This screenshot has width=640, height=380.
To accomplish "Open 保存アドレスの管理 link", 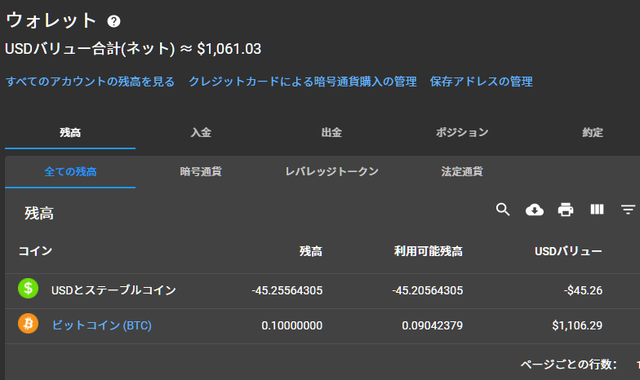I will click(481, 82).
